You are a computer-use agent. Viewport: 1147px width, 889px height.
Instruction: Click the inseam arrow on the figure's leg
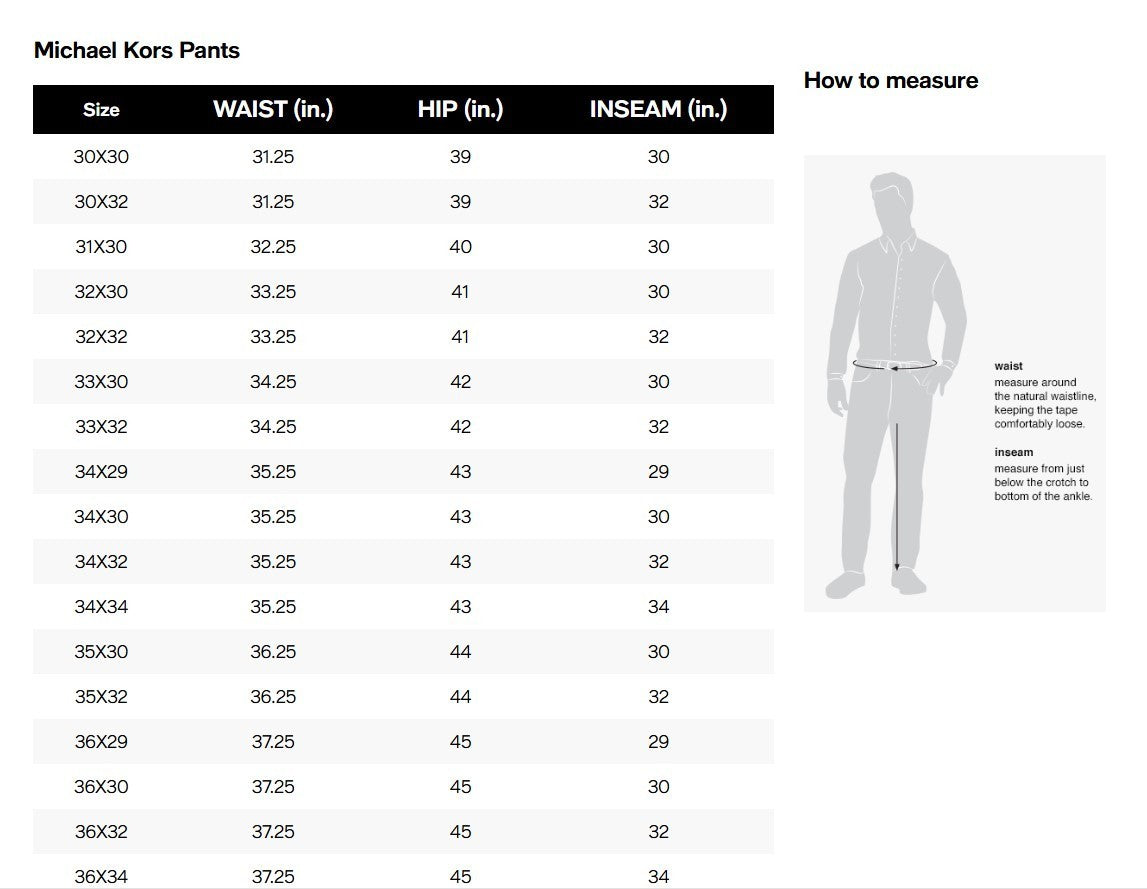point(897,497)
